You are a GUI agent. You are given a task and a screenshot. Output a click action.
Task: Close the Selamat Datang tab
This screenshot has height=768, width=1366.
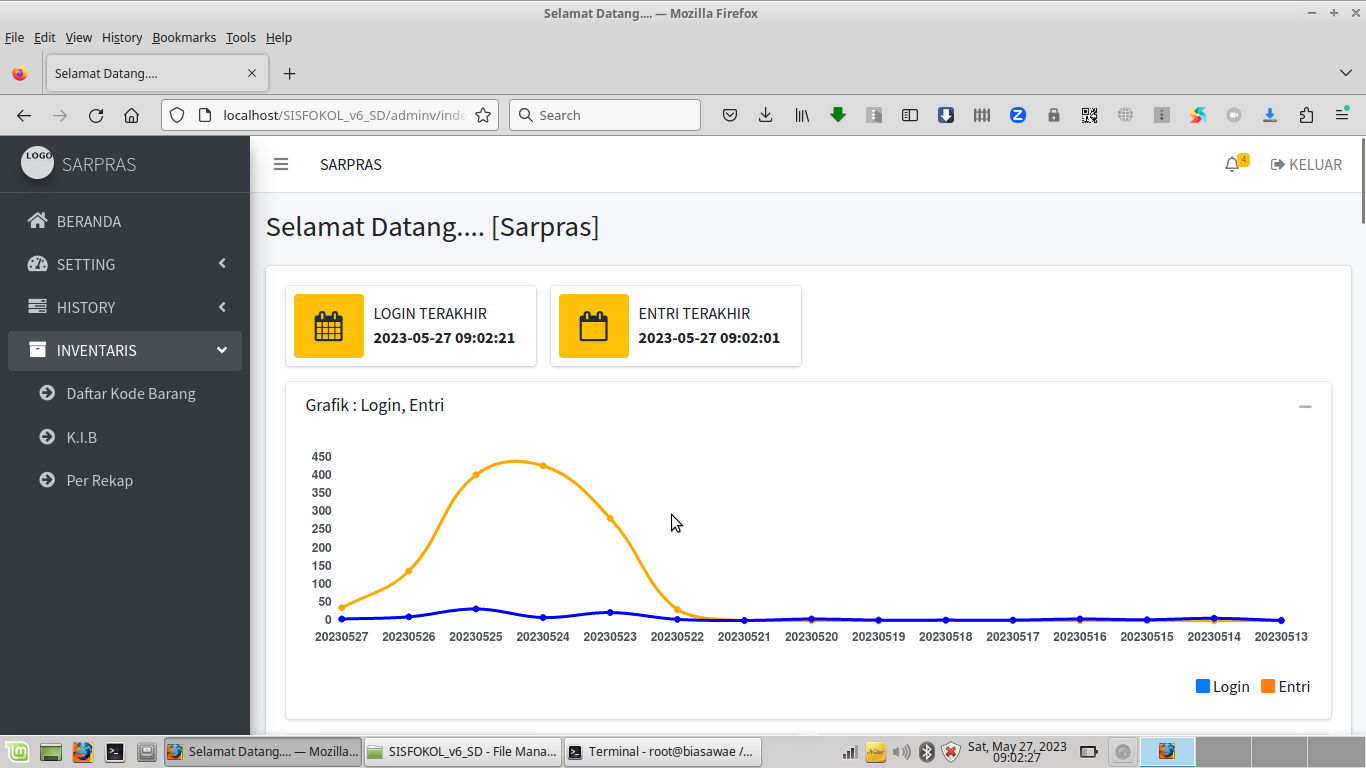point(252,73)
